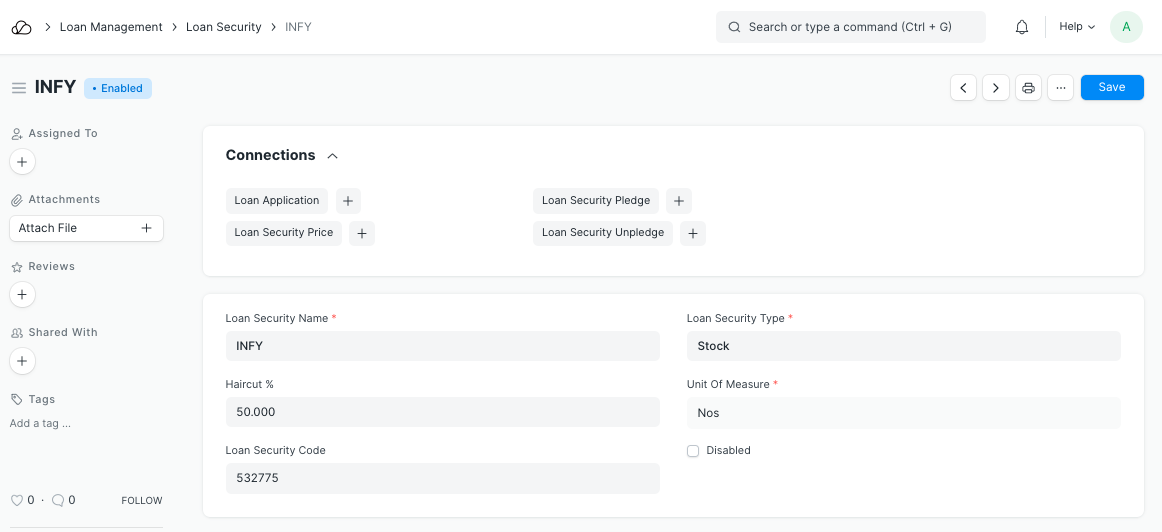The image size is (1162, 532).
Task: Open the Help dropdown menu
Action: click(1077, 27)
